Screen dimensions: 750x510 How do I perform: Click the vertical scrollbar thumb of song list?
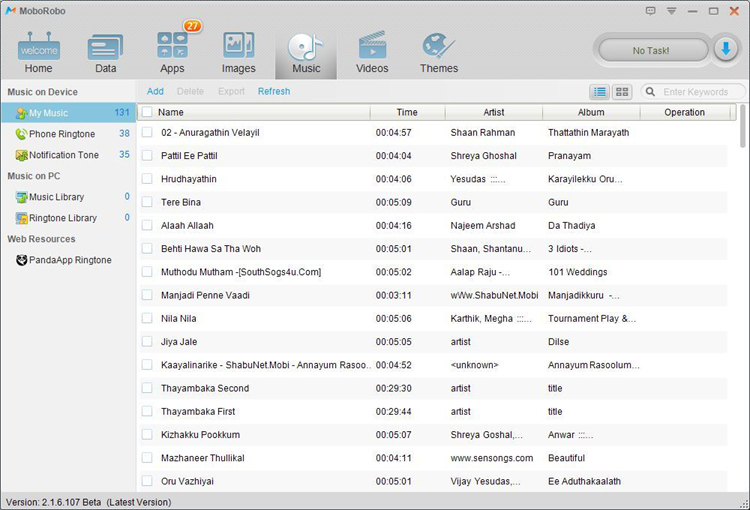click(742, 126)
